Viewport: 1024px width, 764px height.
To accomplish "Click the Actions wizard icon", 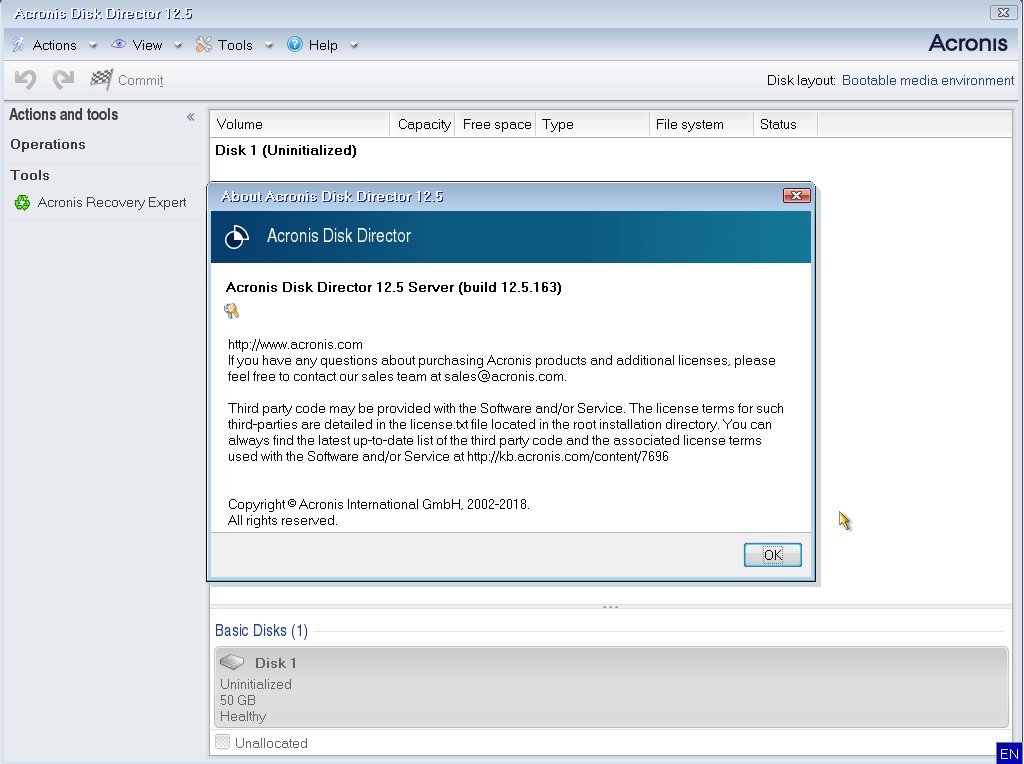I will [19, 44].
